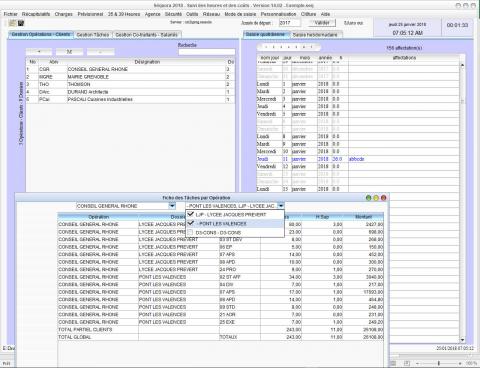Click the affectations column header
Viewport: 480px width, 368px height.
point(404,58)
